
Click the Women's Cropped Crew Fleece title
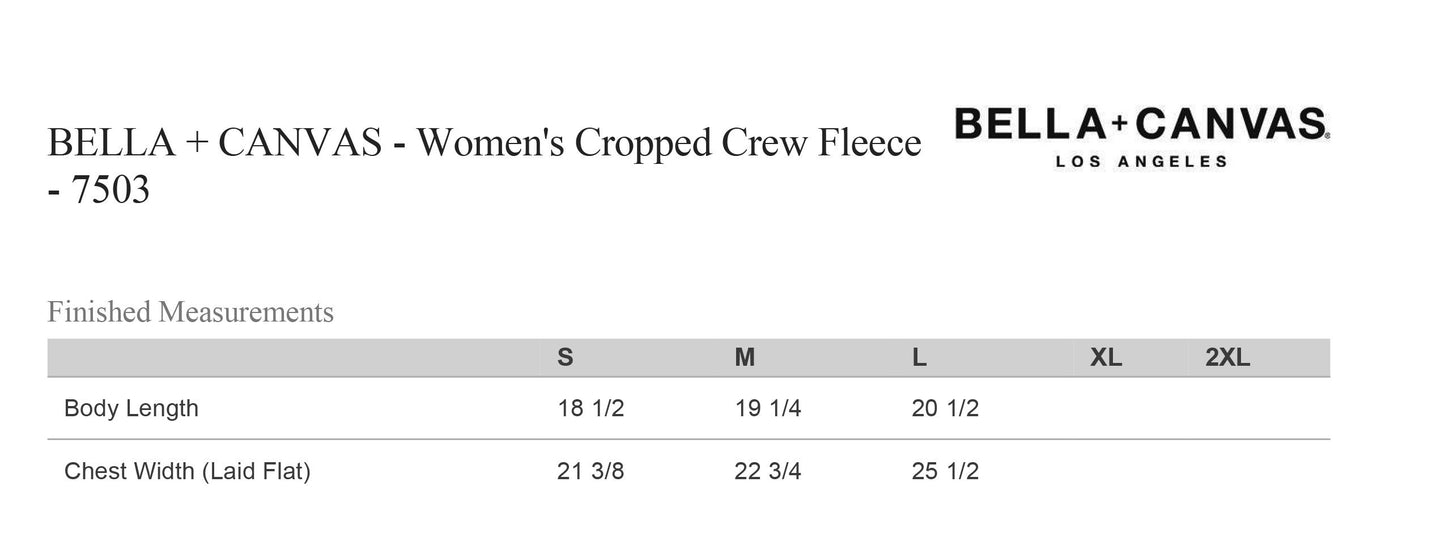(668, 144)
